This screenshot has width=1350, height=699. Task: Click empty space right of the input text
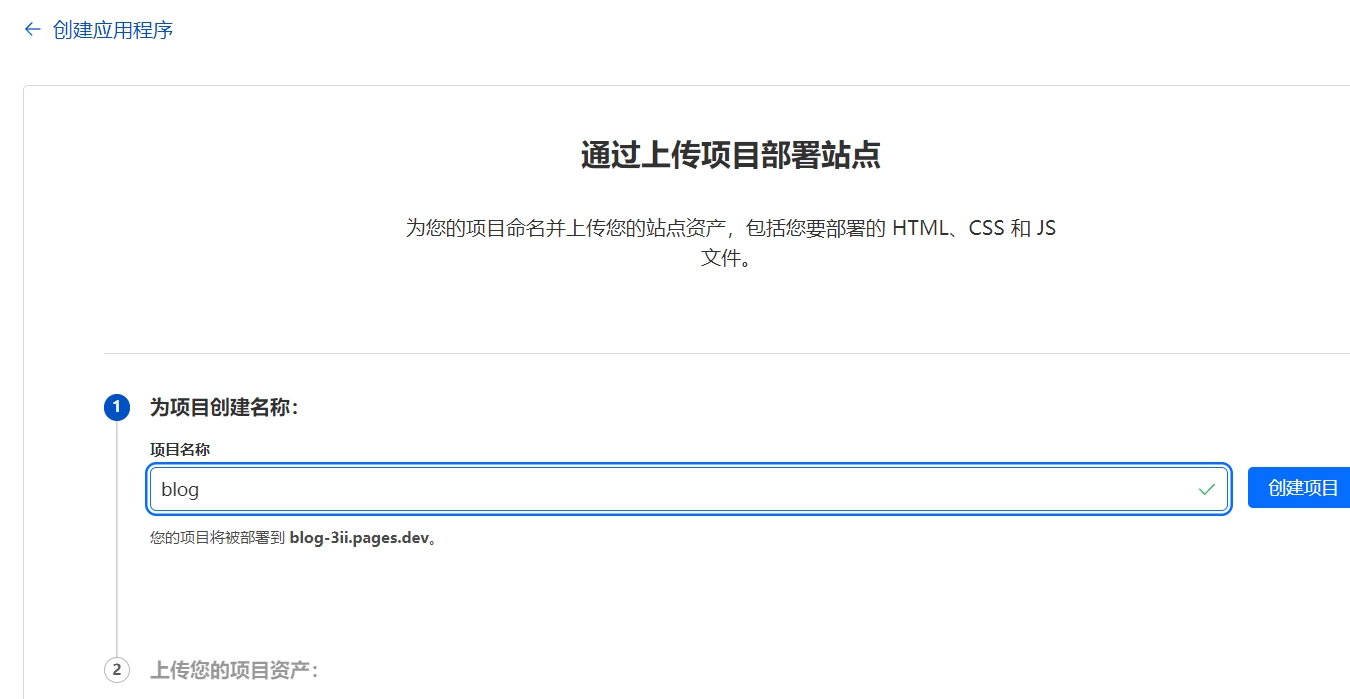point(700,490)
